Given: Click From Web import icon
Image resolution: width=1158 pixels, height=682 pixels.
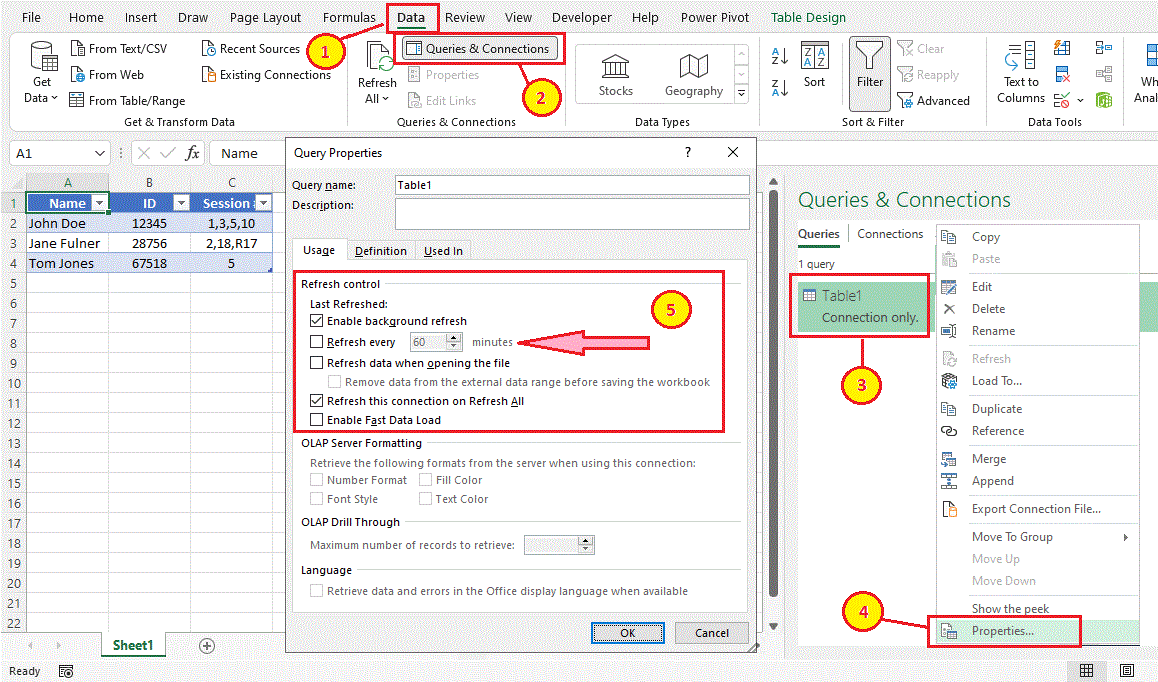Looking at the screenshot, I should [78, 75].
